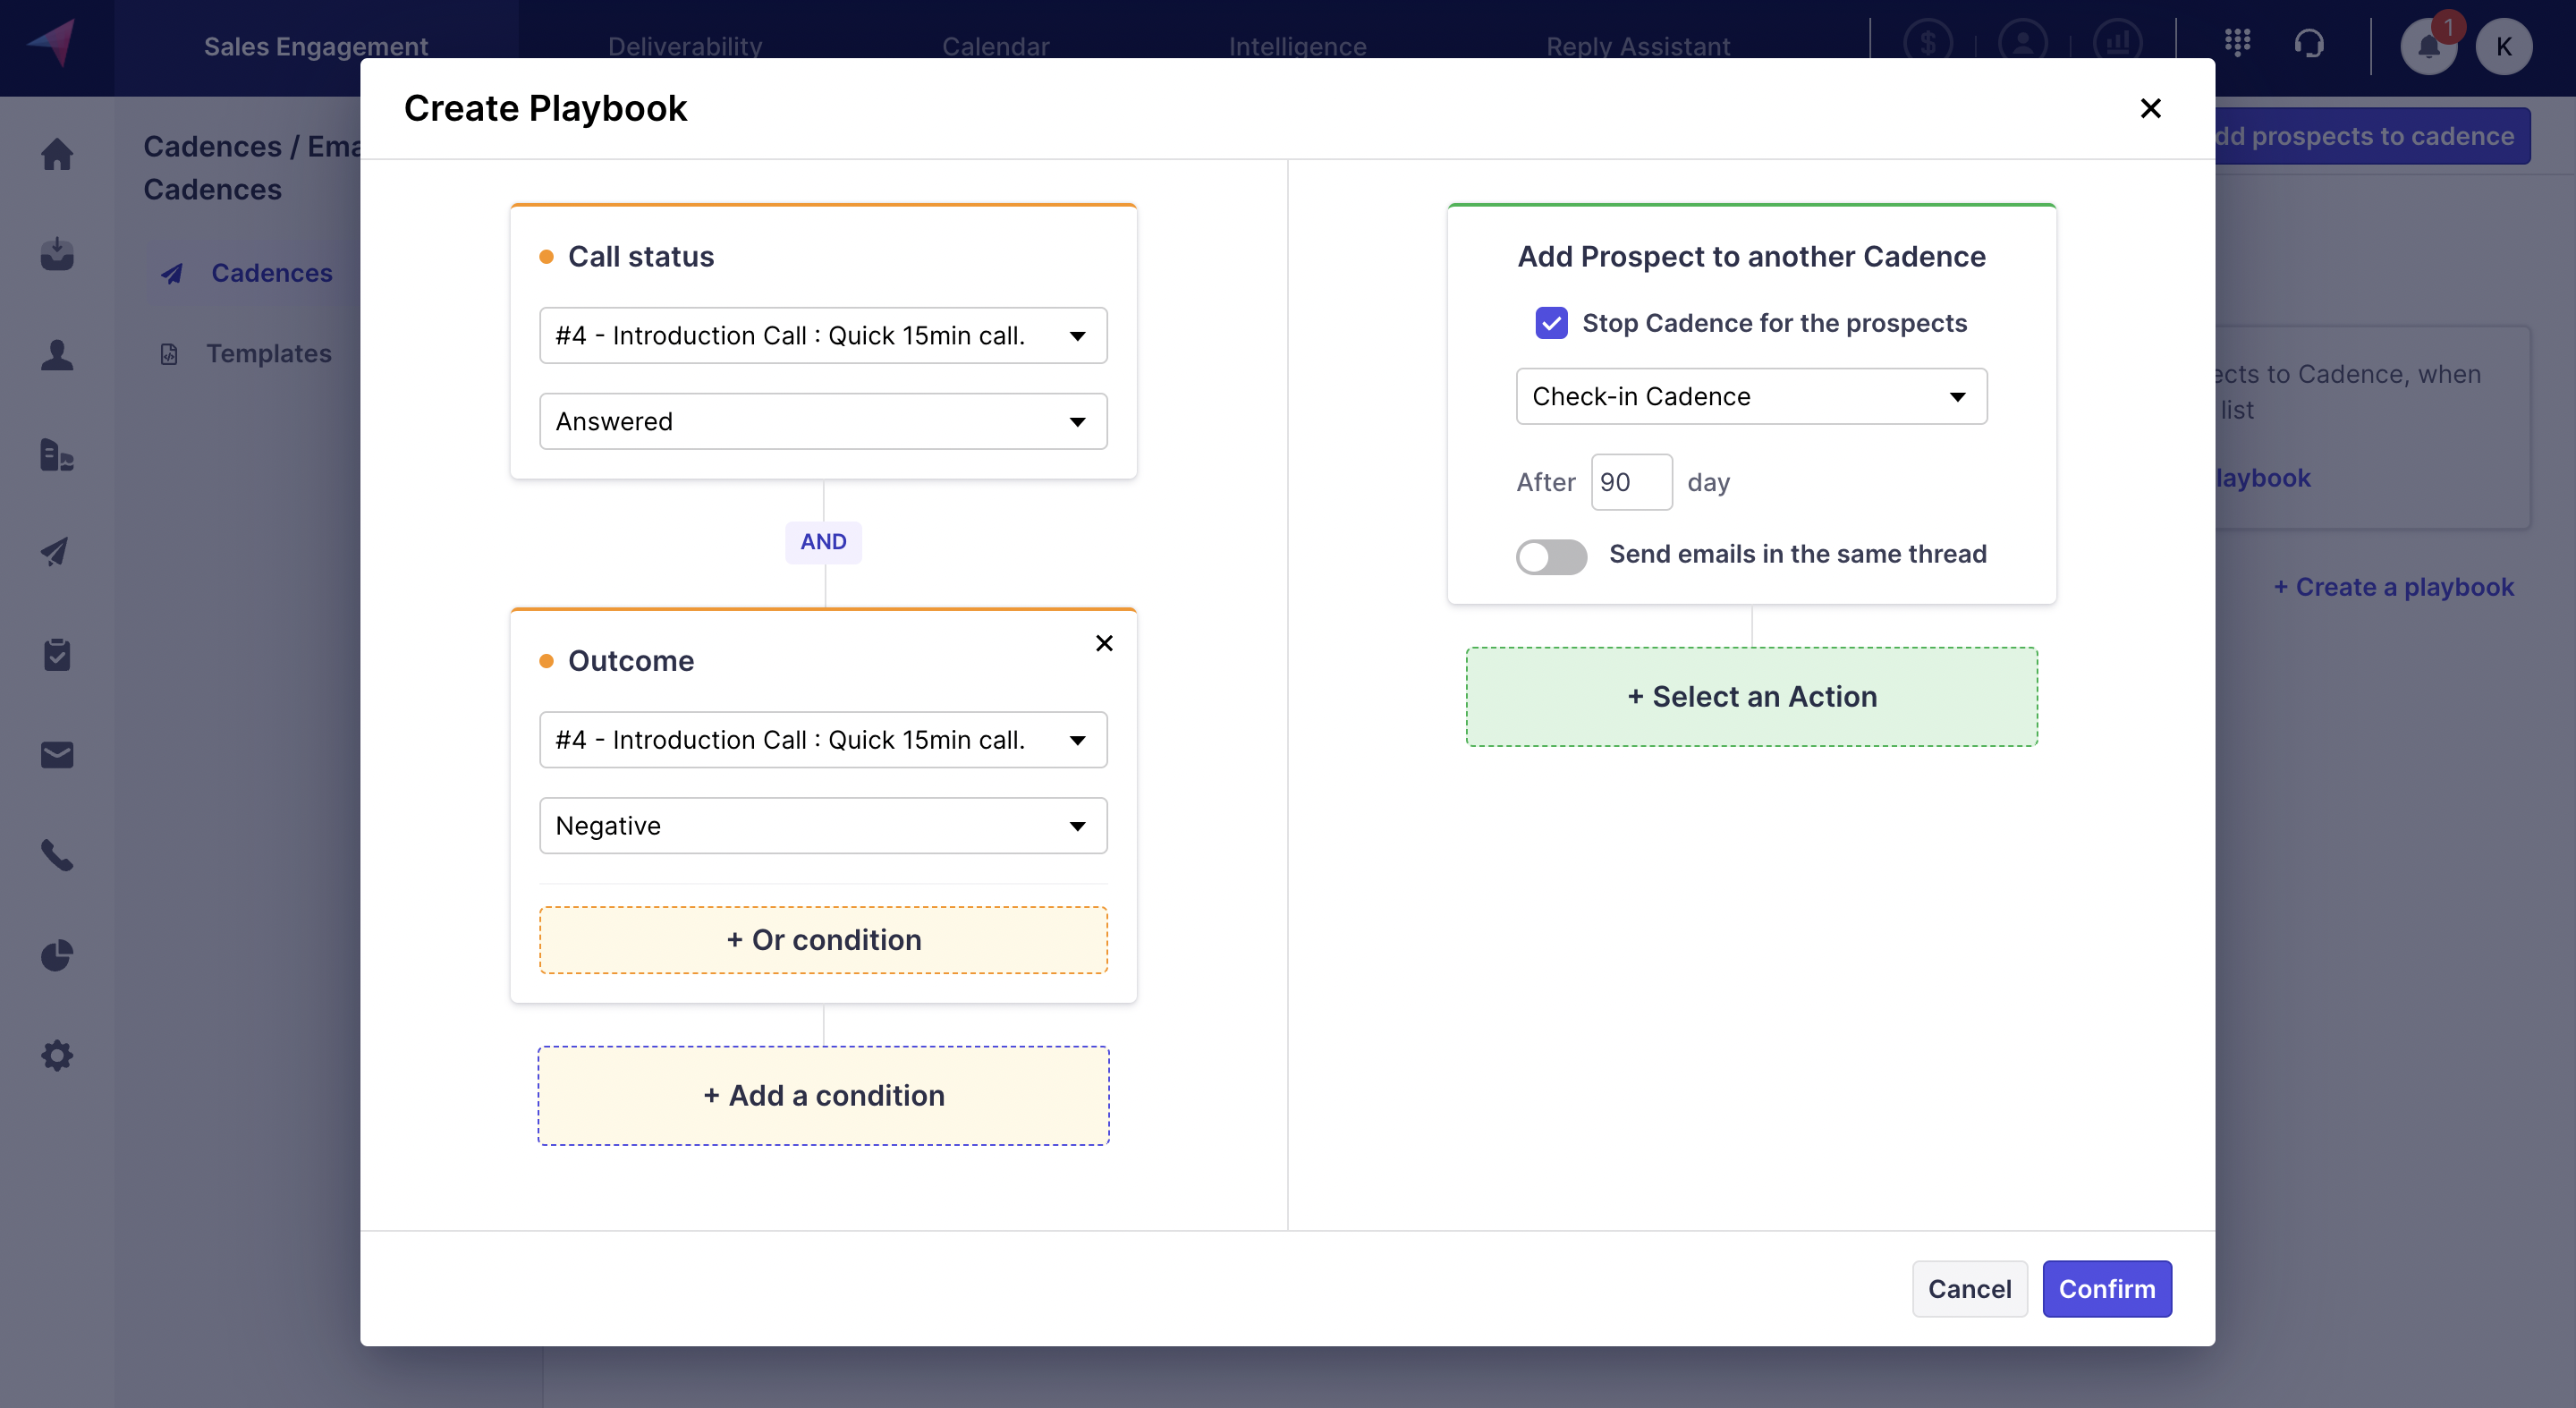Image resolution: width=2576 pixels, height=1408 pixels.
Task: Click the Intelligence tab icon
Action: click(x=1299, y=42)
